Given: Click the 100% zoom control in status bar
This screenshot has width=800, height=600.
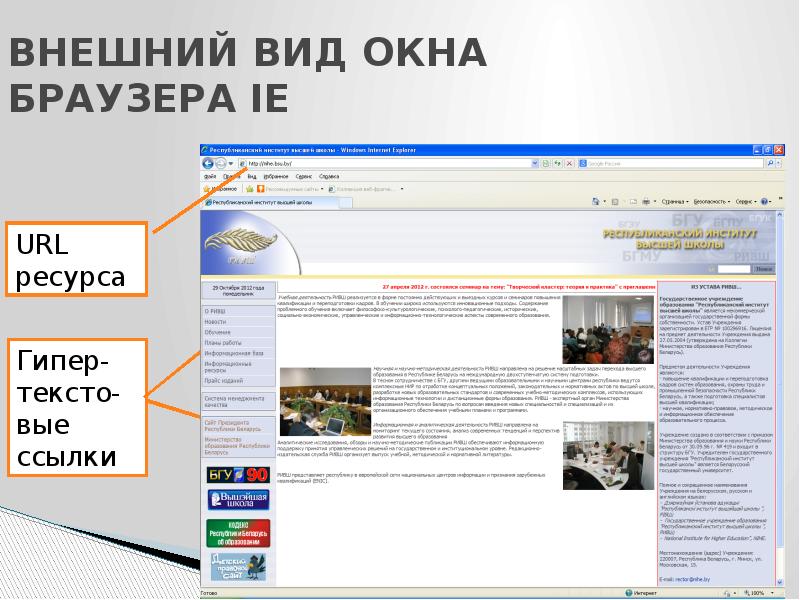Looking at the screenshot, I should pos(756,590).
